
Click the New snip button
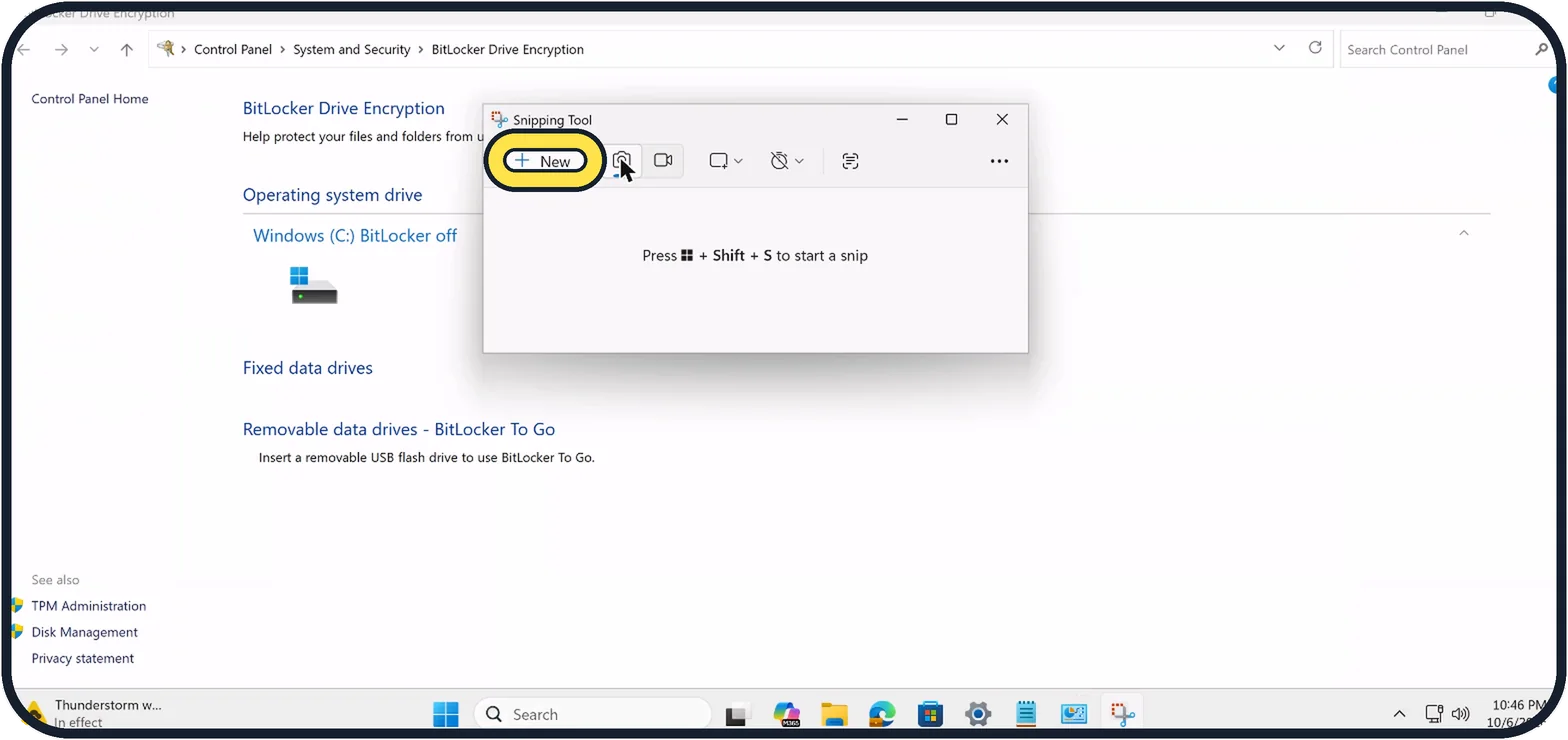click(x=545, y=161)
